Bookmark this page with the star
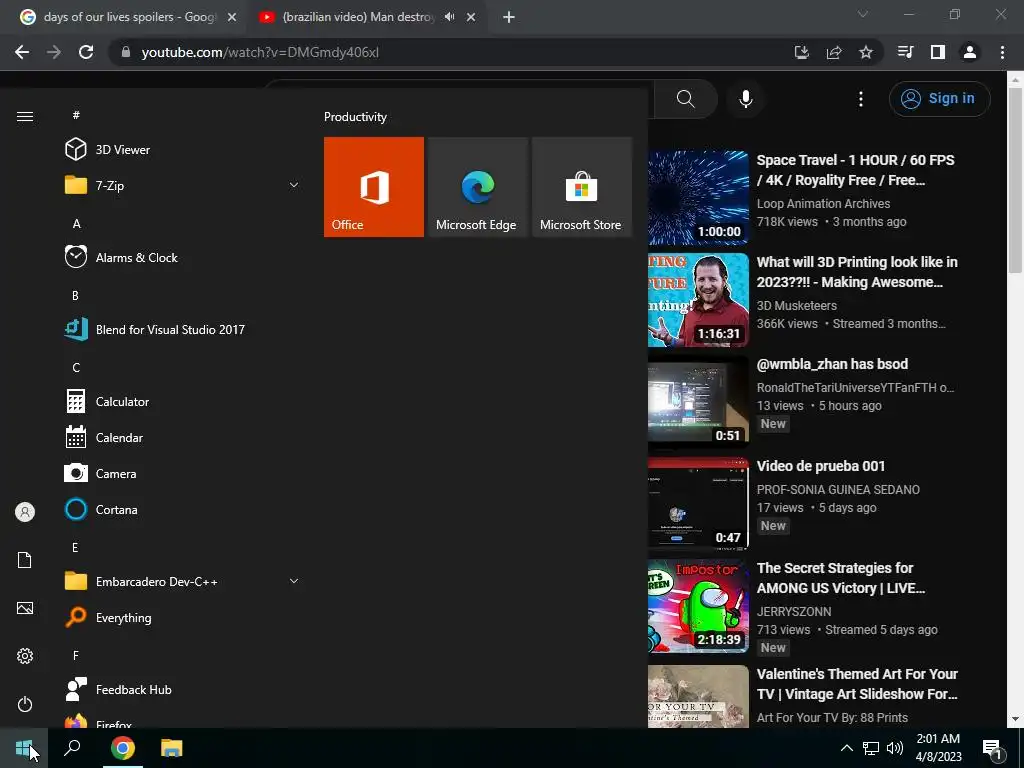 click(x=866, y=52)
